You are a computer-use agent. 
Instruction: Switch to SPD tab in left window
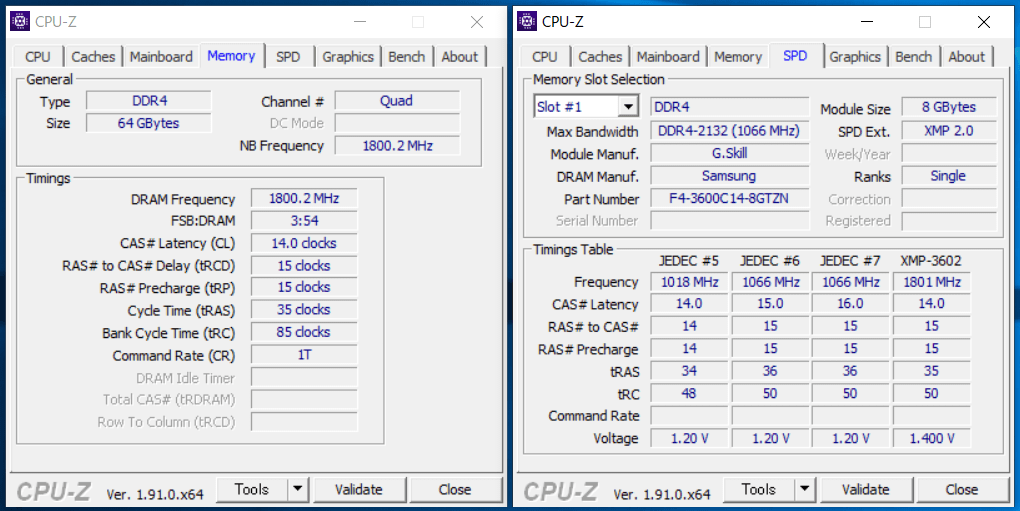point(288,57)
